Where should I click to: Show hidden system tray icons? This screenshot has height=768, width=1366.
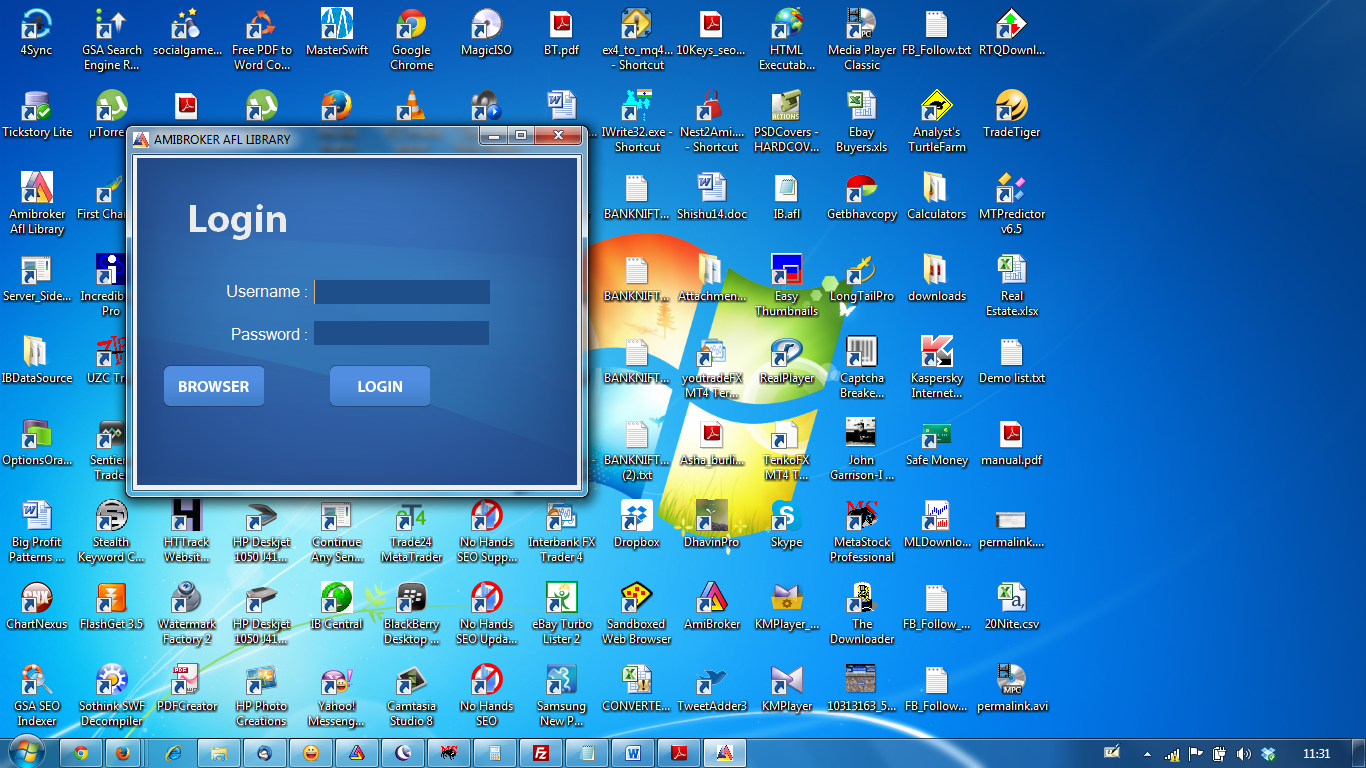1147,753
